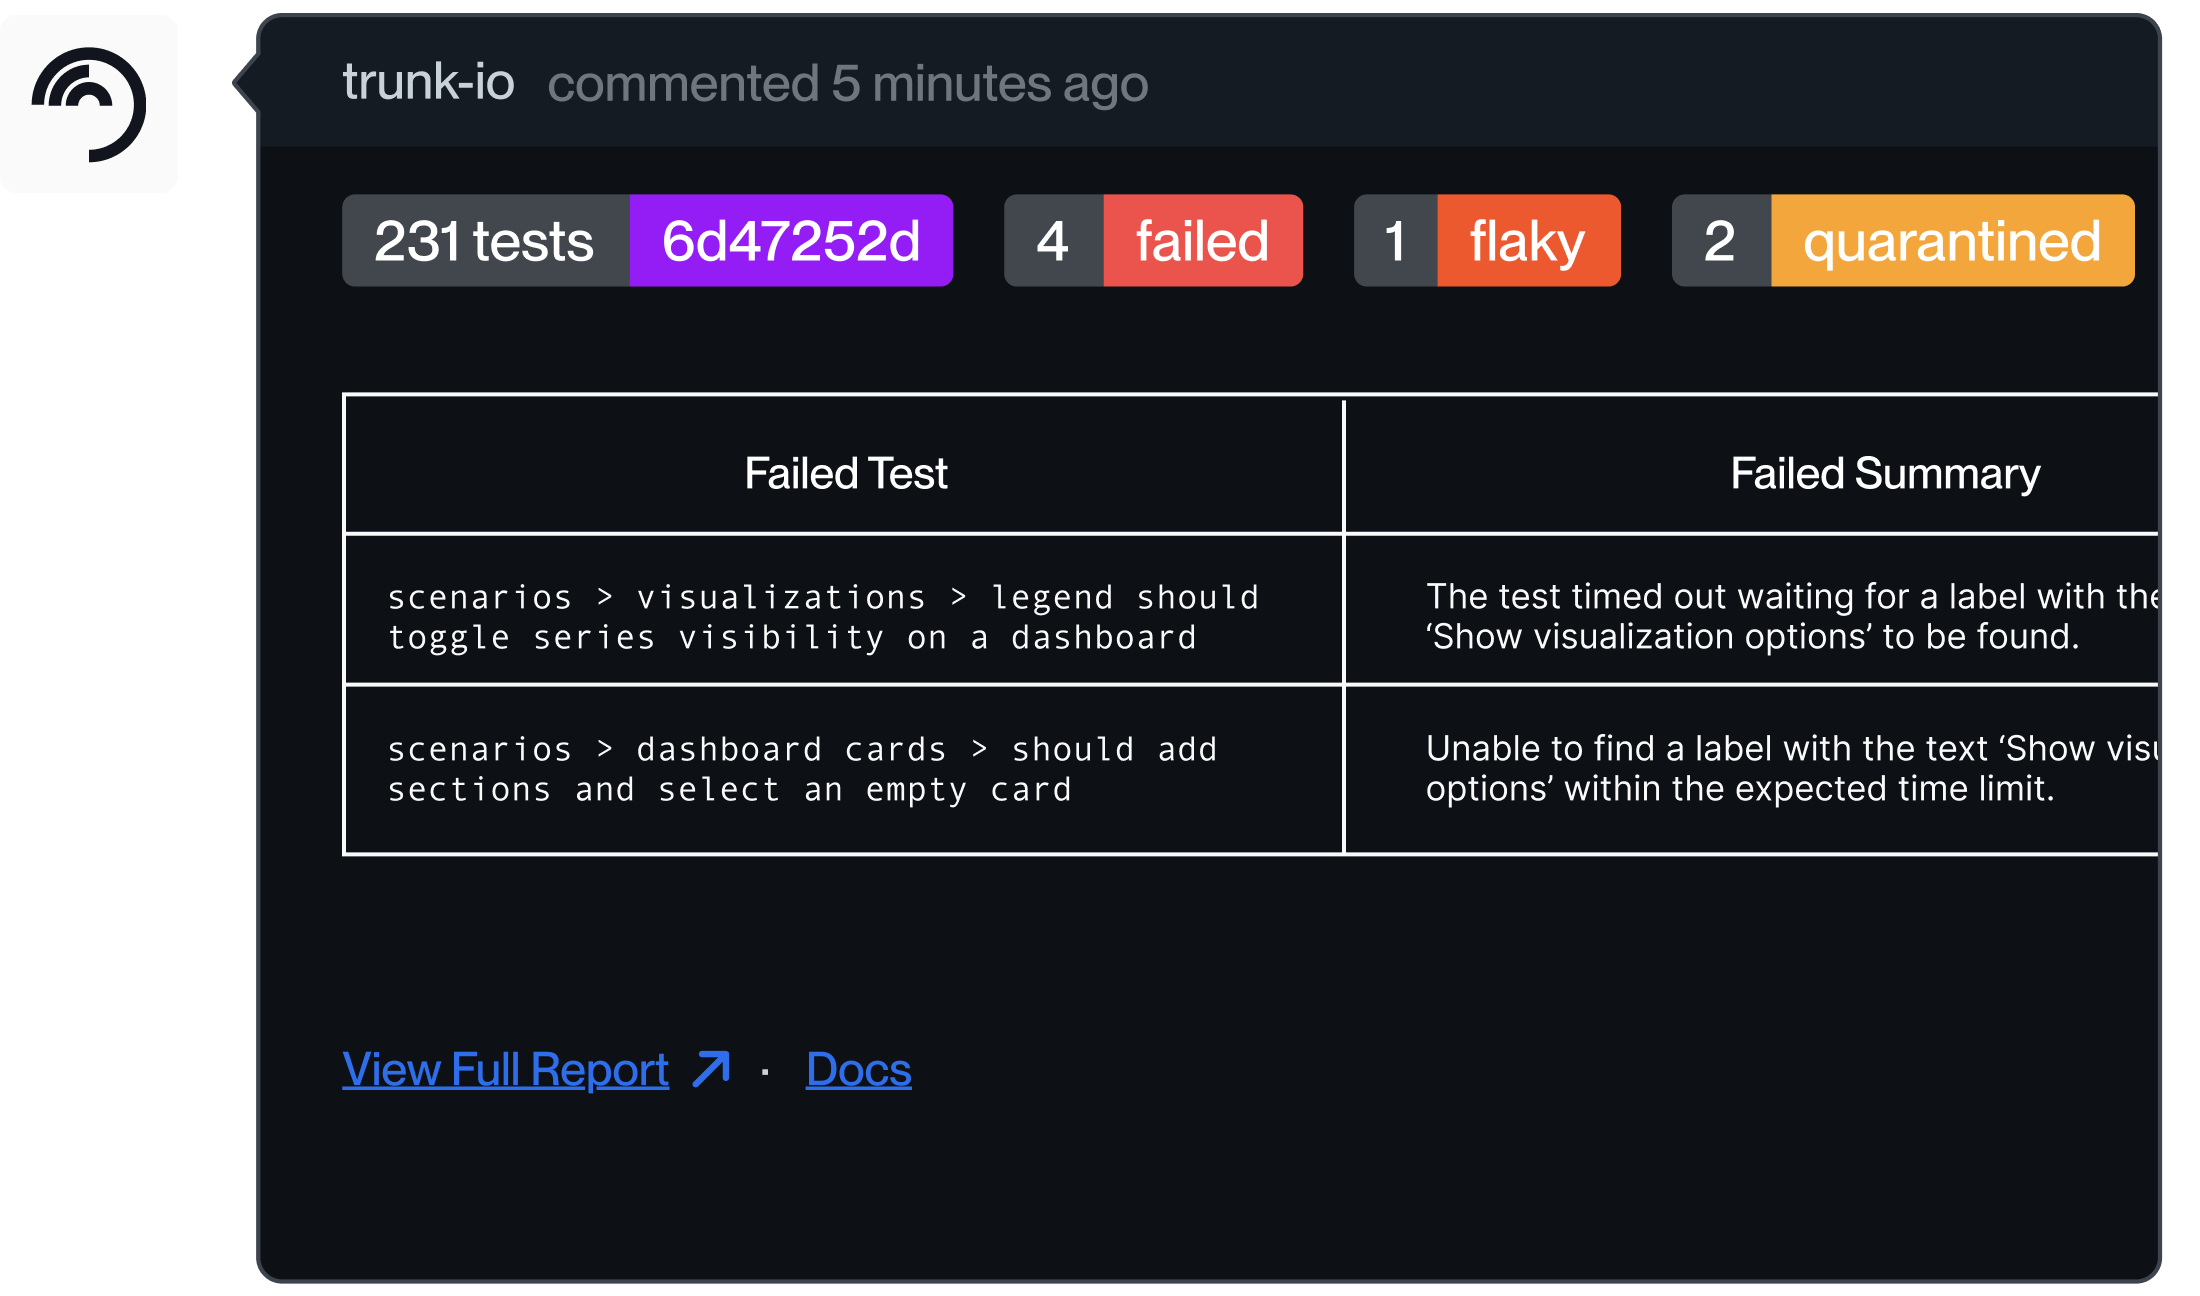The width and height of the screenshot is (2200, 1296).
Task: Click the 231 tests badge
Action: [x=486, y=241]
